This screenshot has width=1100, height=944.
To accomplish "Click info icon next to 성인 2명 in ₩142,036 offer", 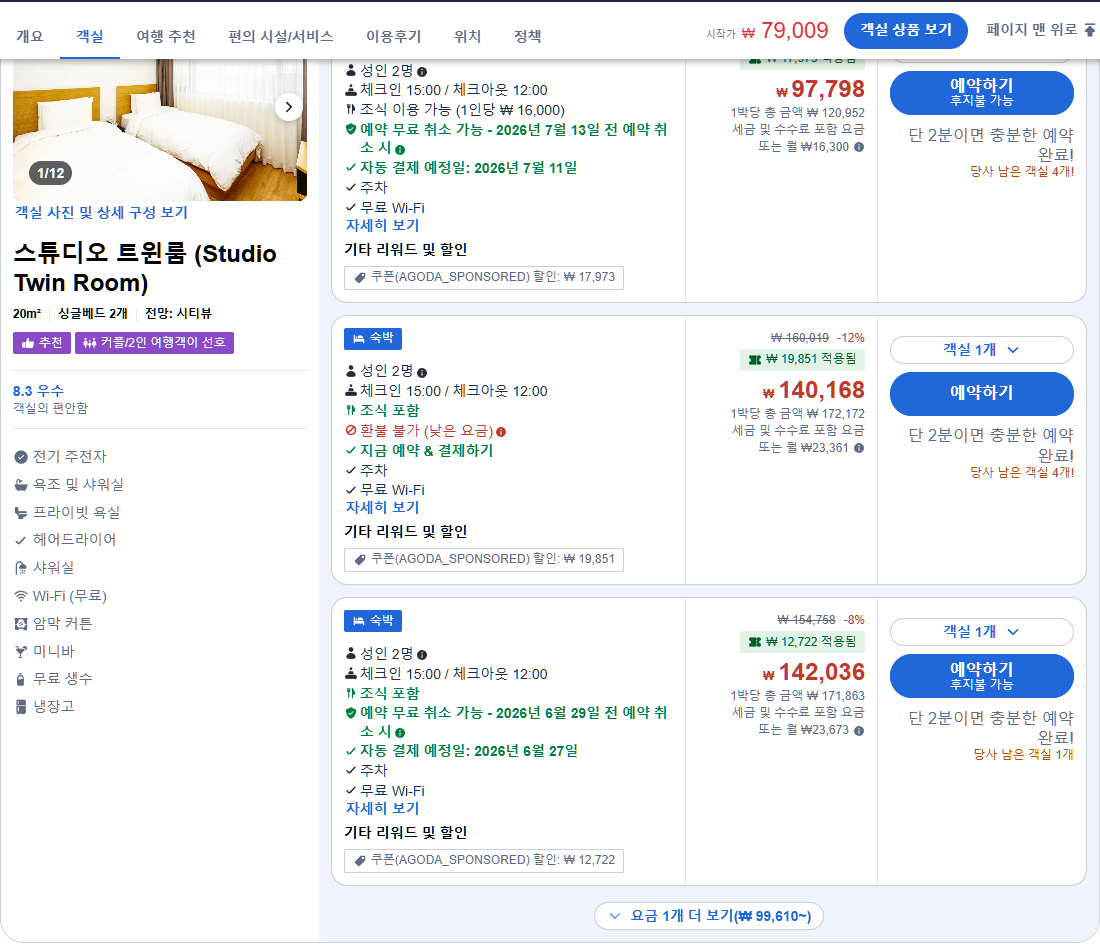I will [x=422, y=656].
